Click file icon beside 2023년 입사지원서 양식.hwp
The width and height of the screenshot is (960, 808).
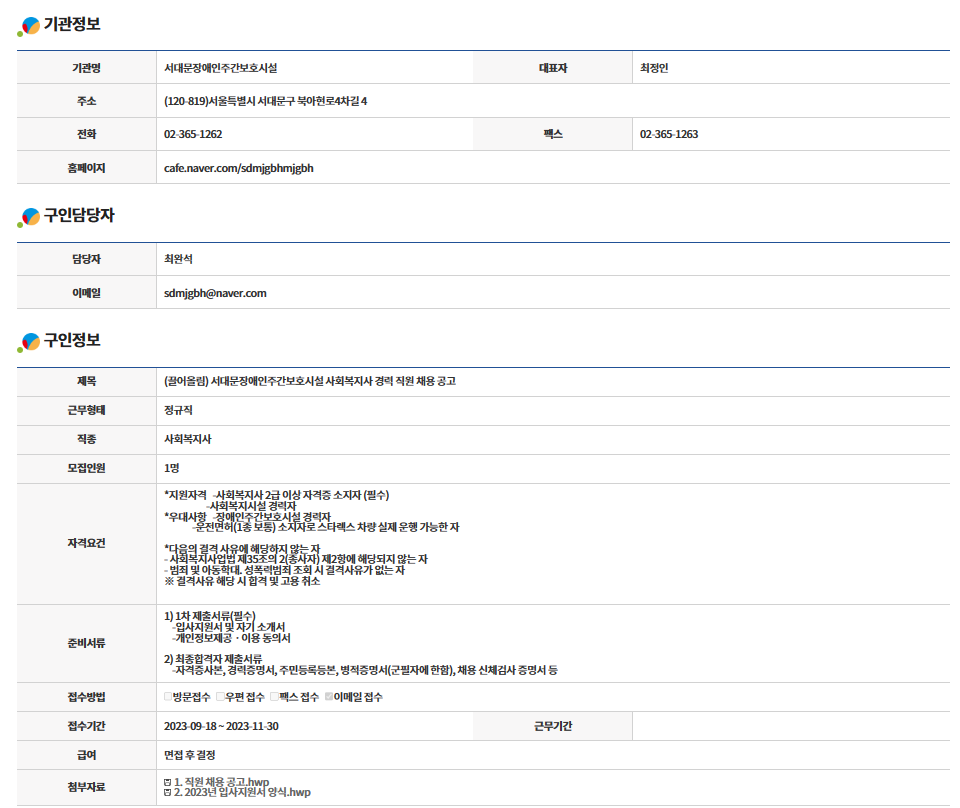coord(167,792)
